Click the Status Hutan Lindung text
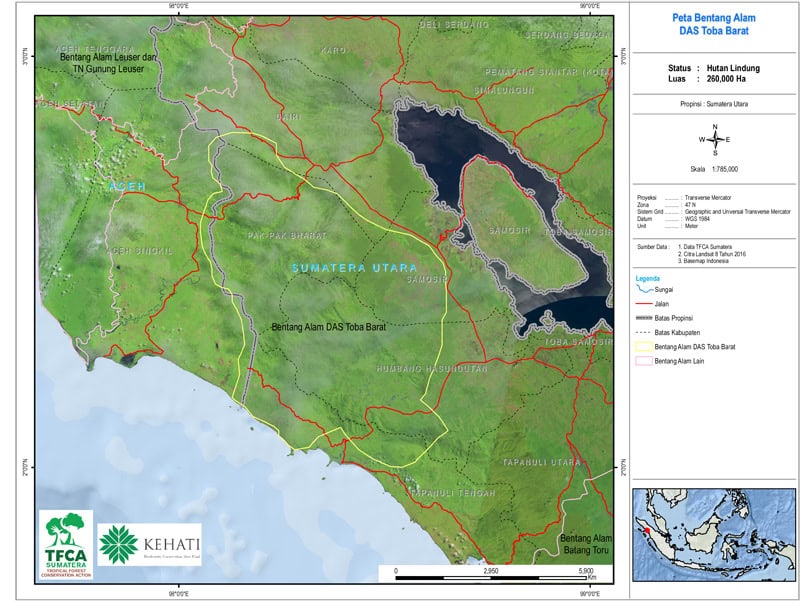Screen dimensions: 800x613 click(x=714, y=68)
